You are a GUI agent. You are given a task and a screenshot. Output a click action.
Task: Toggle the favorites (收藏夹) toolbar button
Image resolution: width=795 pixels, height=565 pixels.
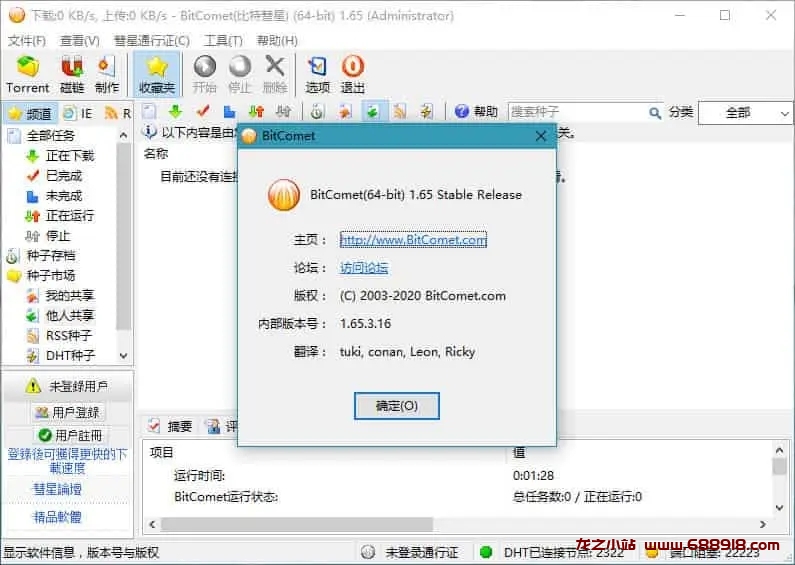click(x=157, y=74)
